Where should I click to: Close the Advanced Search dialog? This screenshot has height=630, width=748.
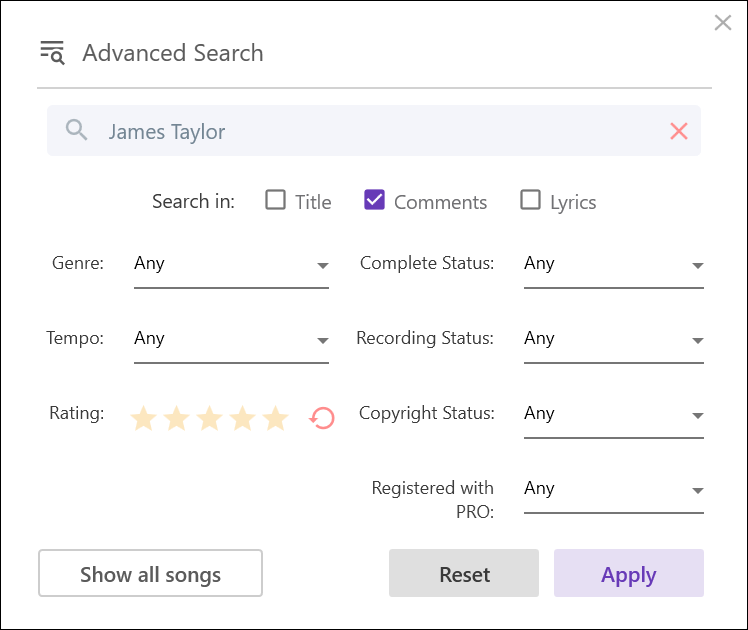coord(722,23)
